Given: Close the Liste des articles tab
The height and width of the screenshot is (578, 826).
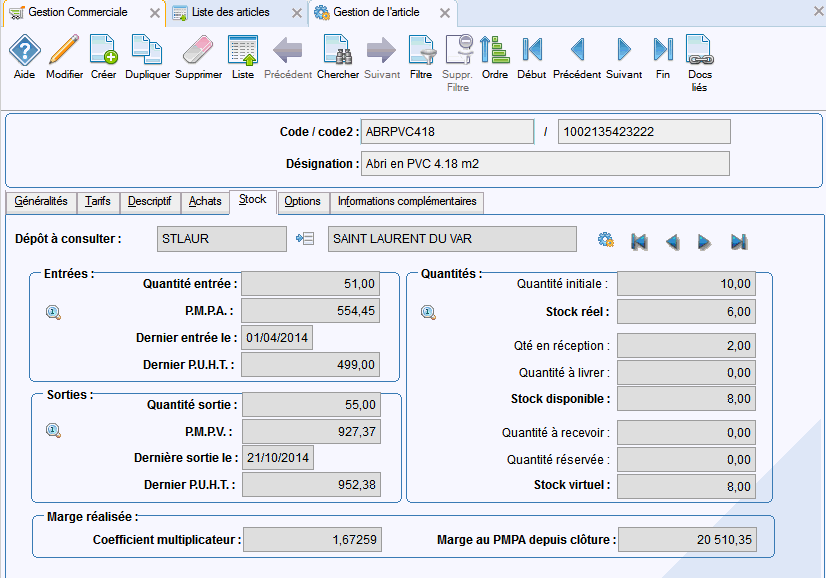Looking at the screenshot, I should coord(297,13).
